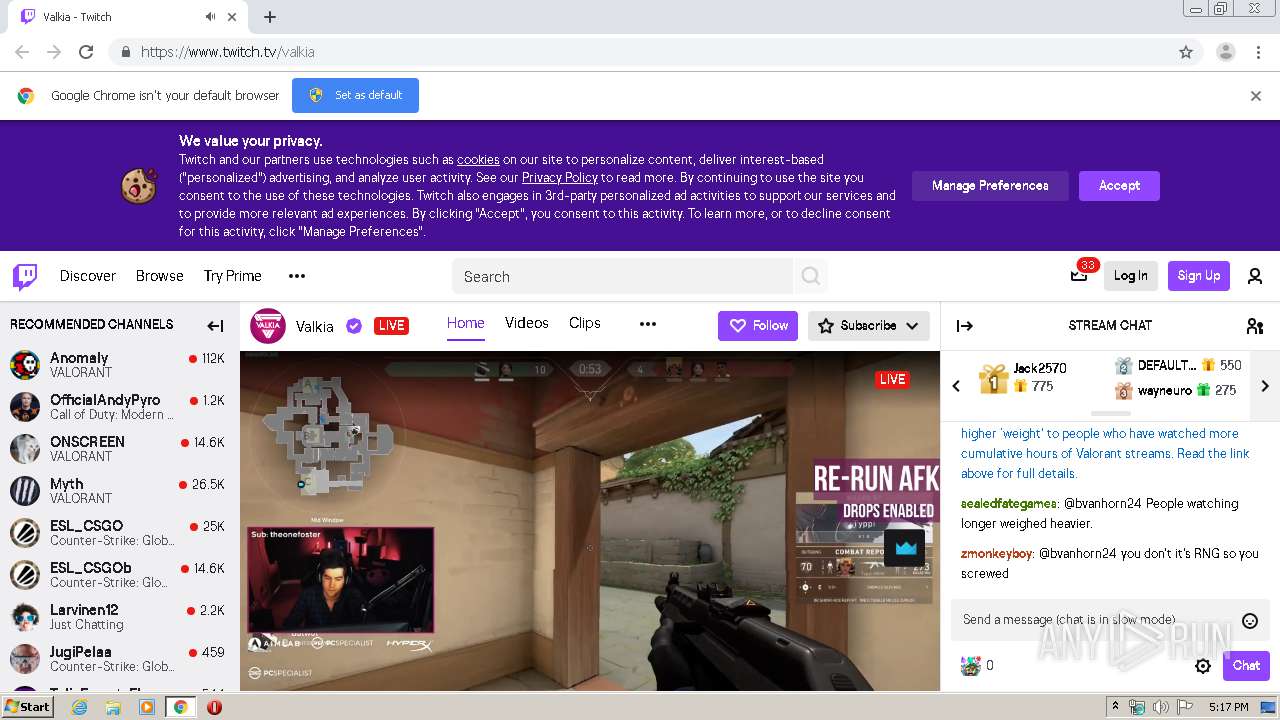Bookmark this page with star icon
Viewport: 1280px width, 720px height.
1186,52
